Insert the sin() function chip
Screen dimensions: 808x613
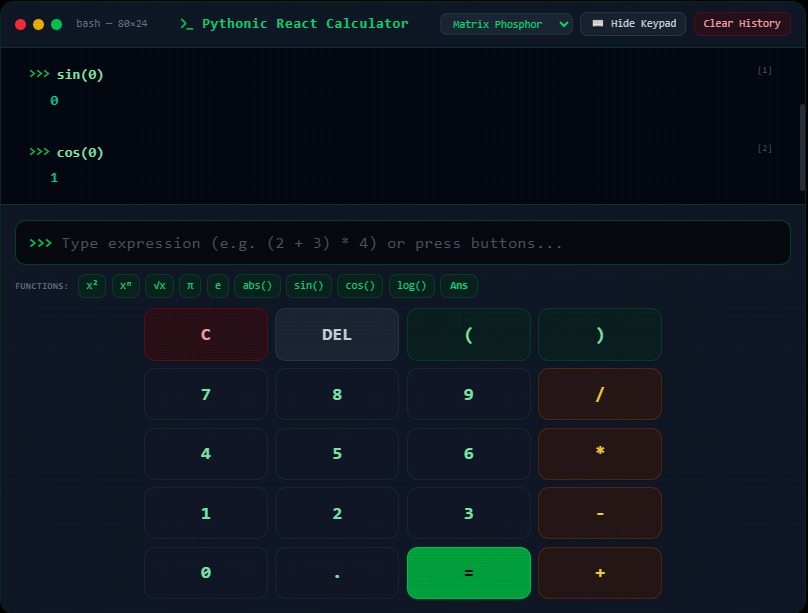pos(309,286)
